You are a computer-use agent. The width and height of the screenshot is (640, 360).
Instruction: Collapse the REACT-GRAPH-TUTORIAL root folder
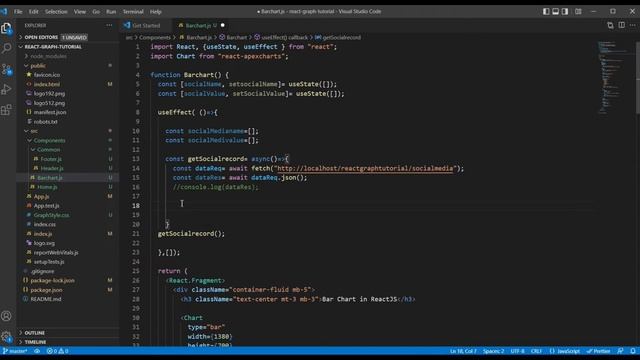(67, 47)
